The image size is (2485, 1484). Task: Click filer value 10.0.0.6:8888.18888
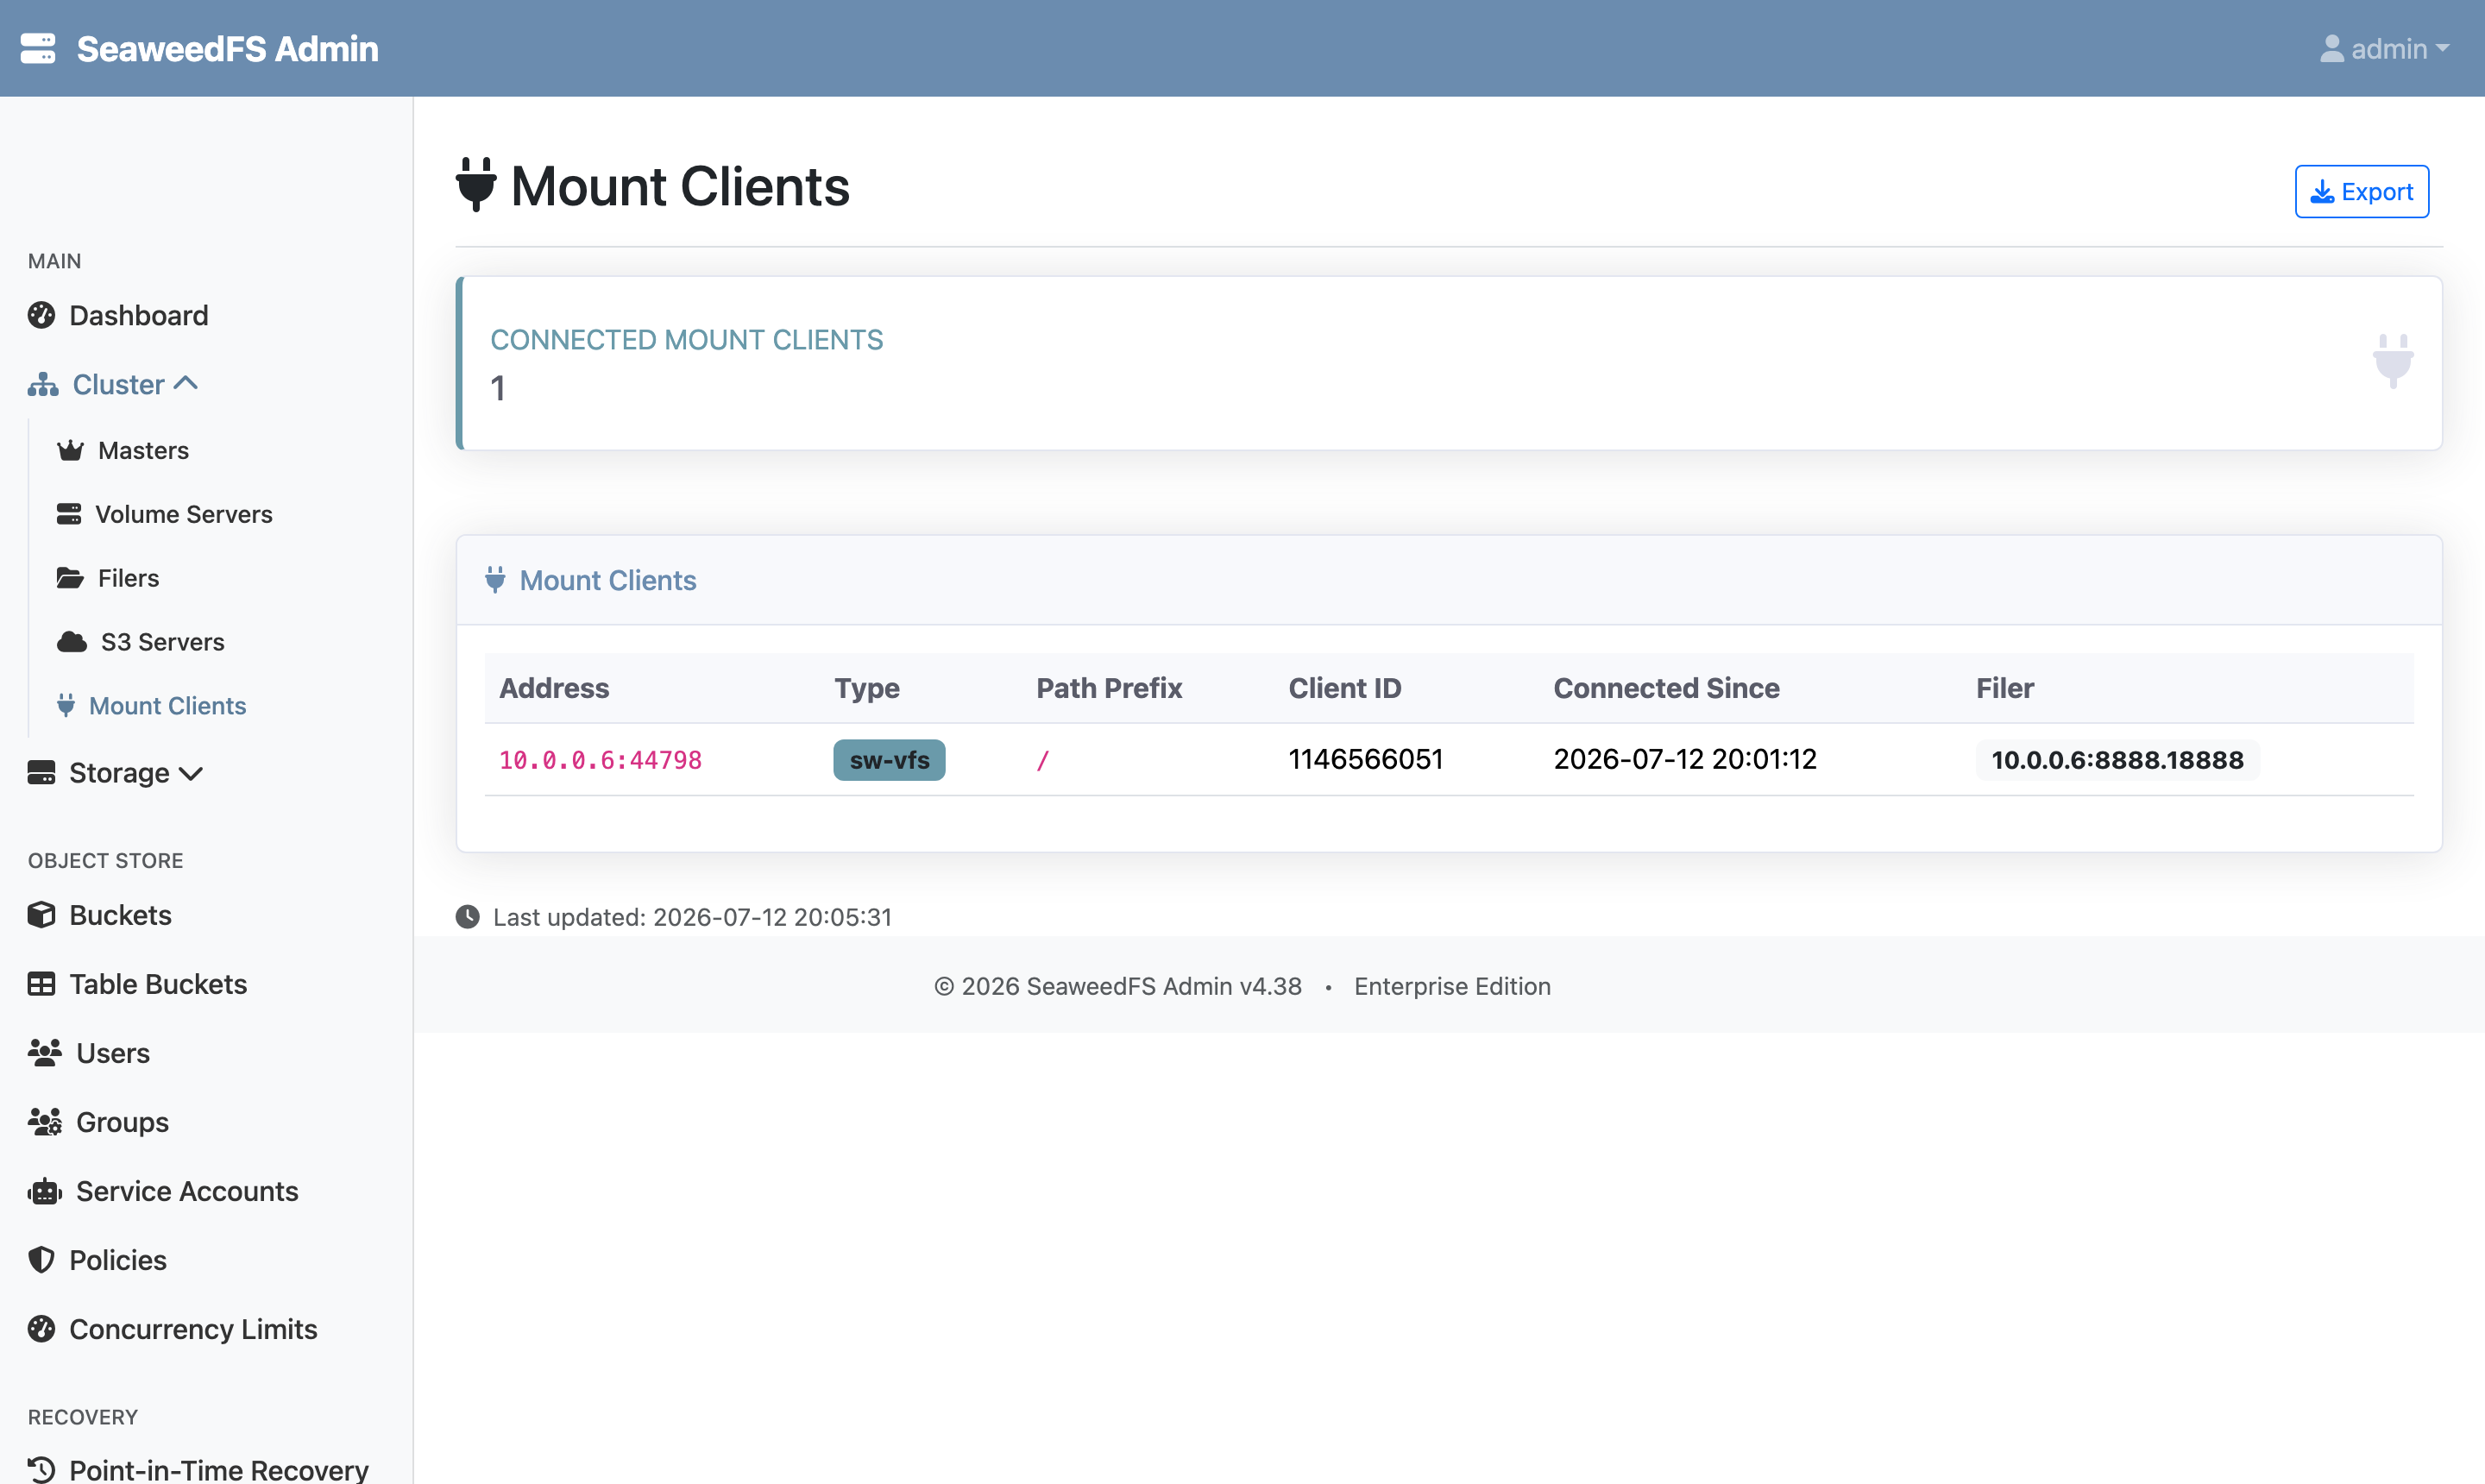tap(2117, 760)
